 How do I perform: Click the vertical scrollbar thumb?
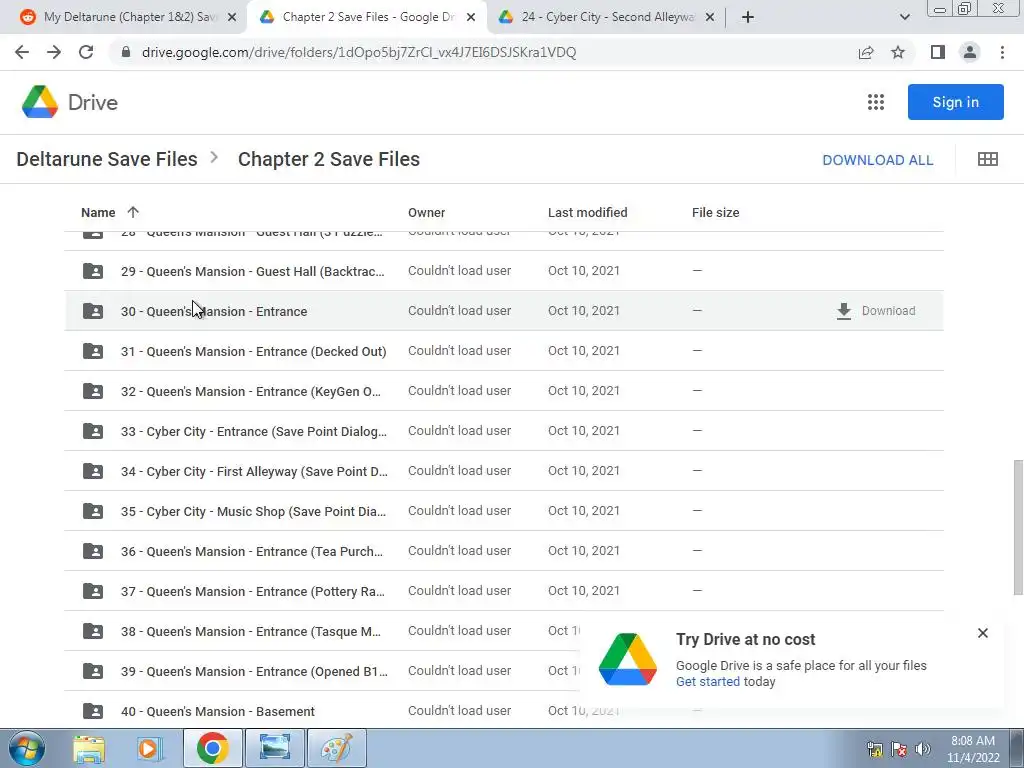(1017, 527)
